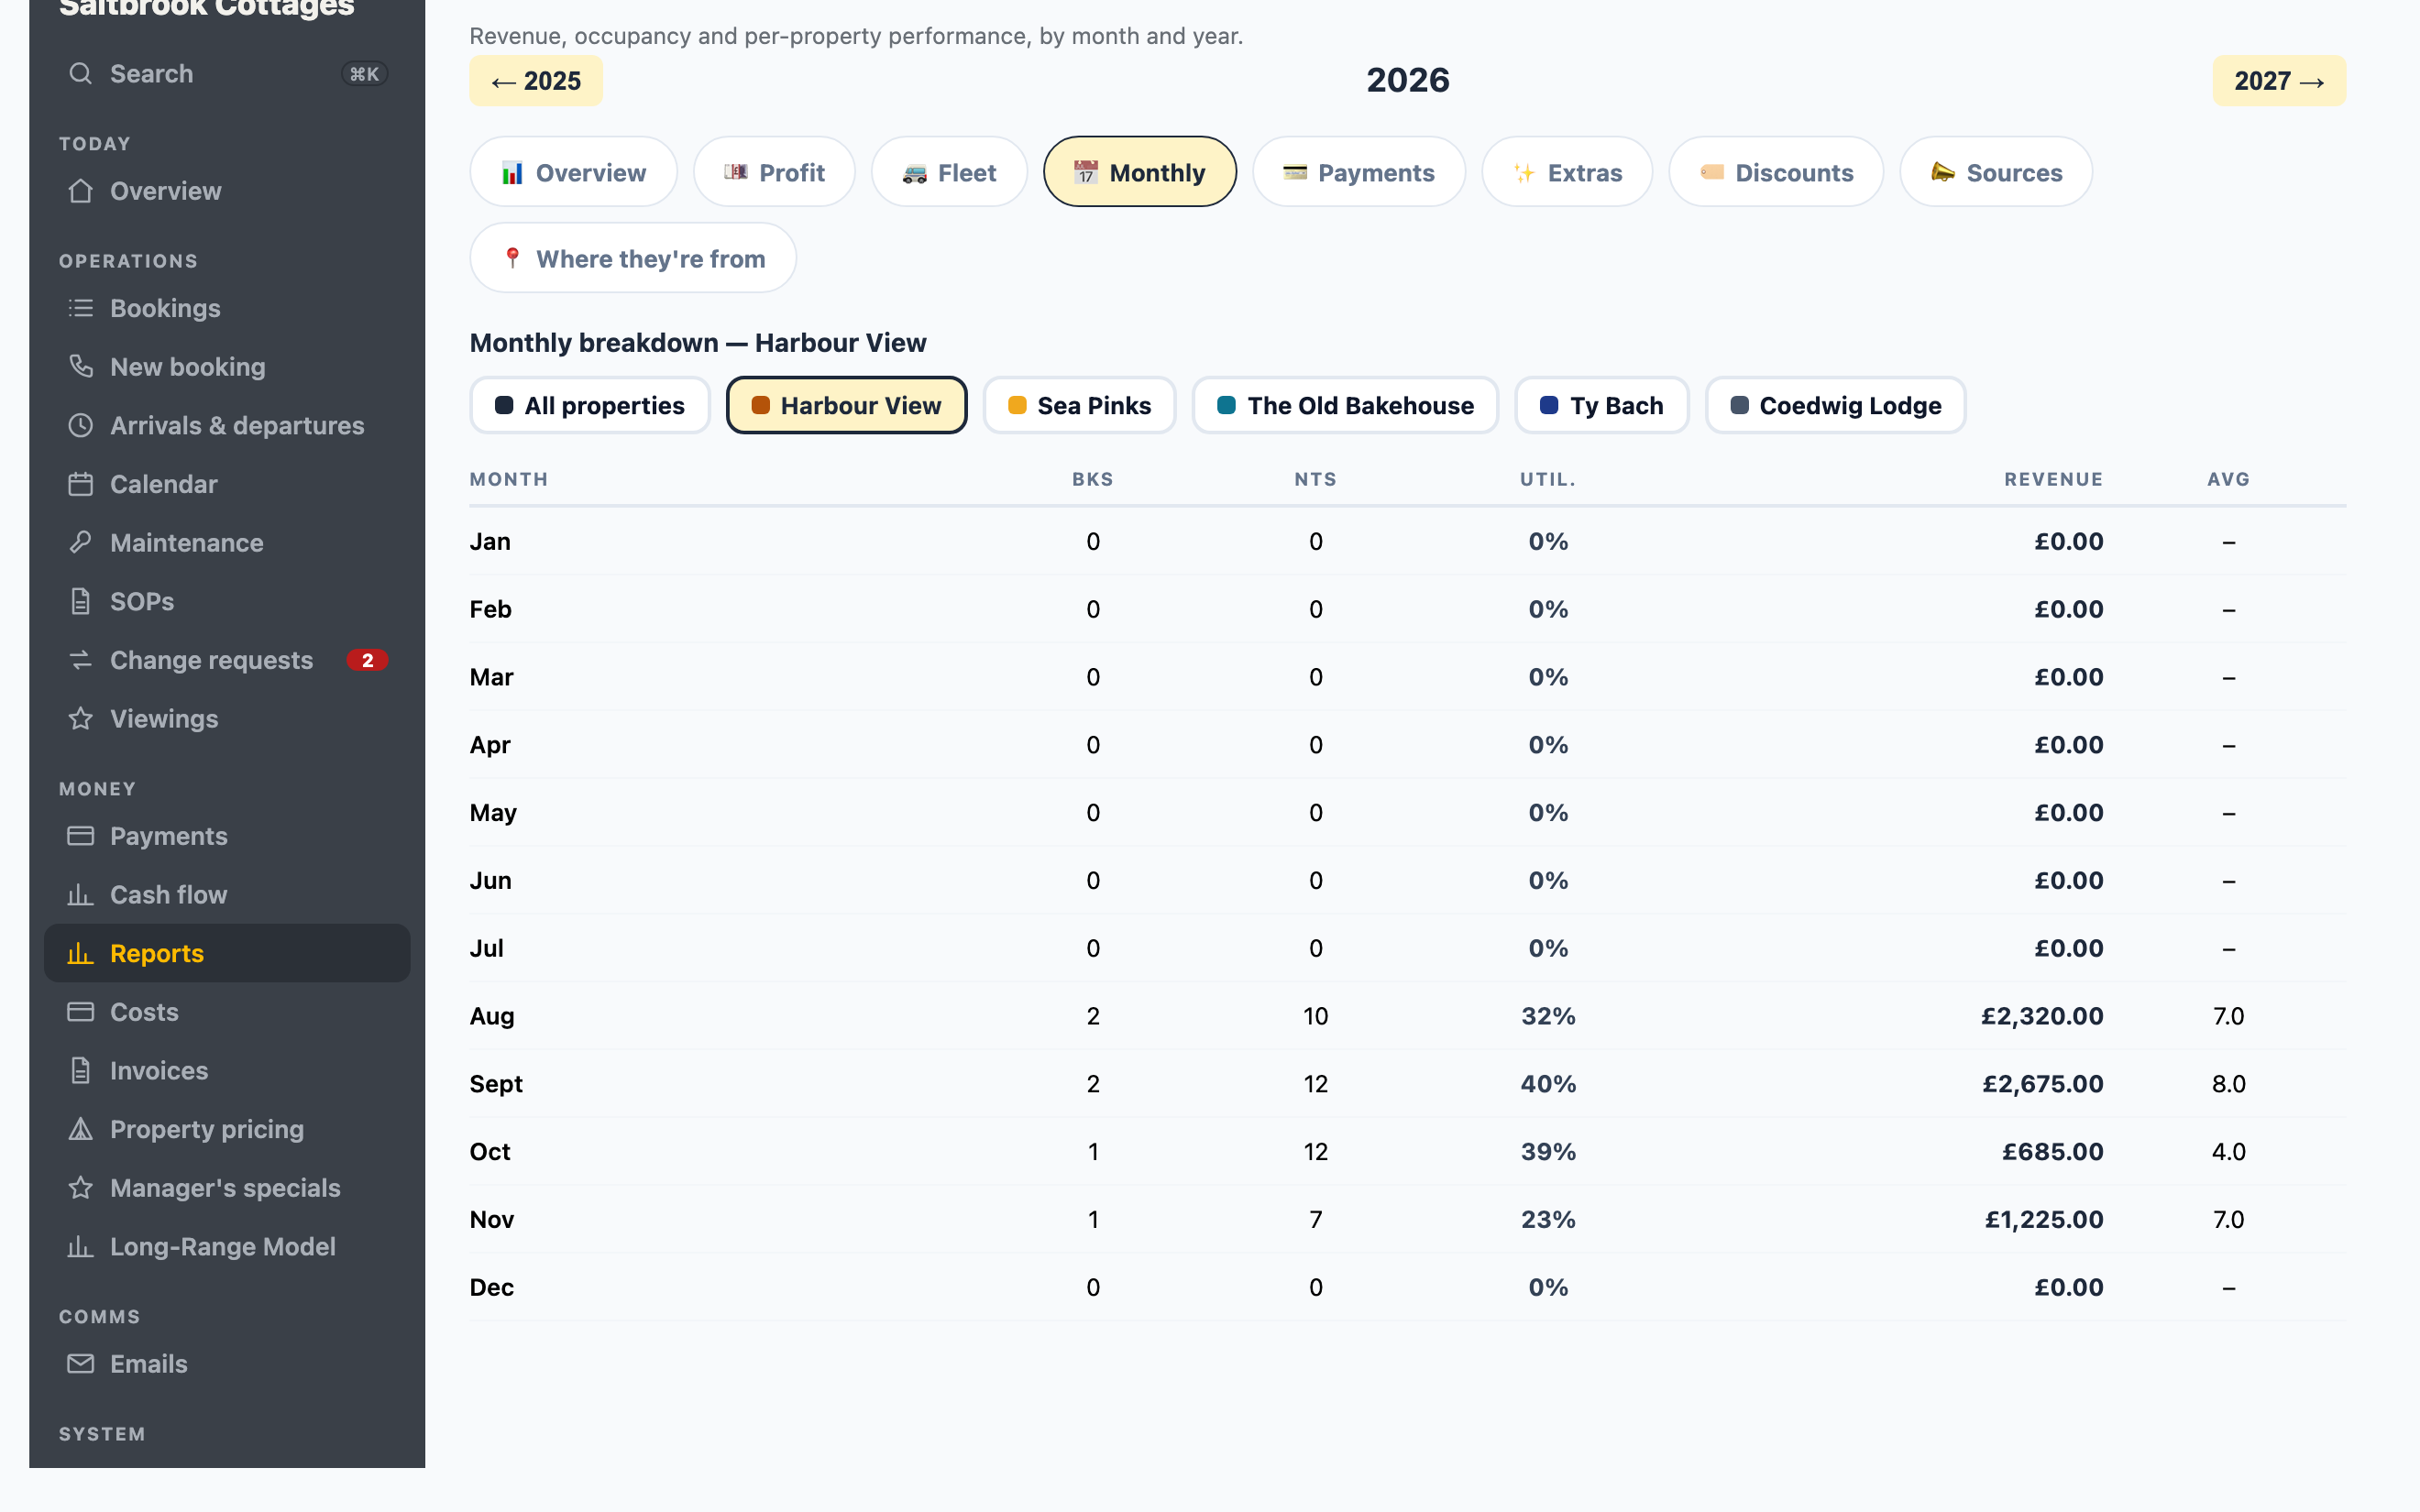Click the Calendar icon in sidebar
Image resolution: width=2420 pixels, height=1512 pixels.
(80, 484)
